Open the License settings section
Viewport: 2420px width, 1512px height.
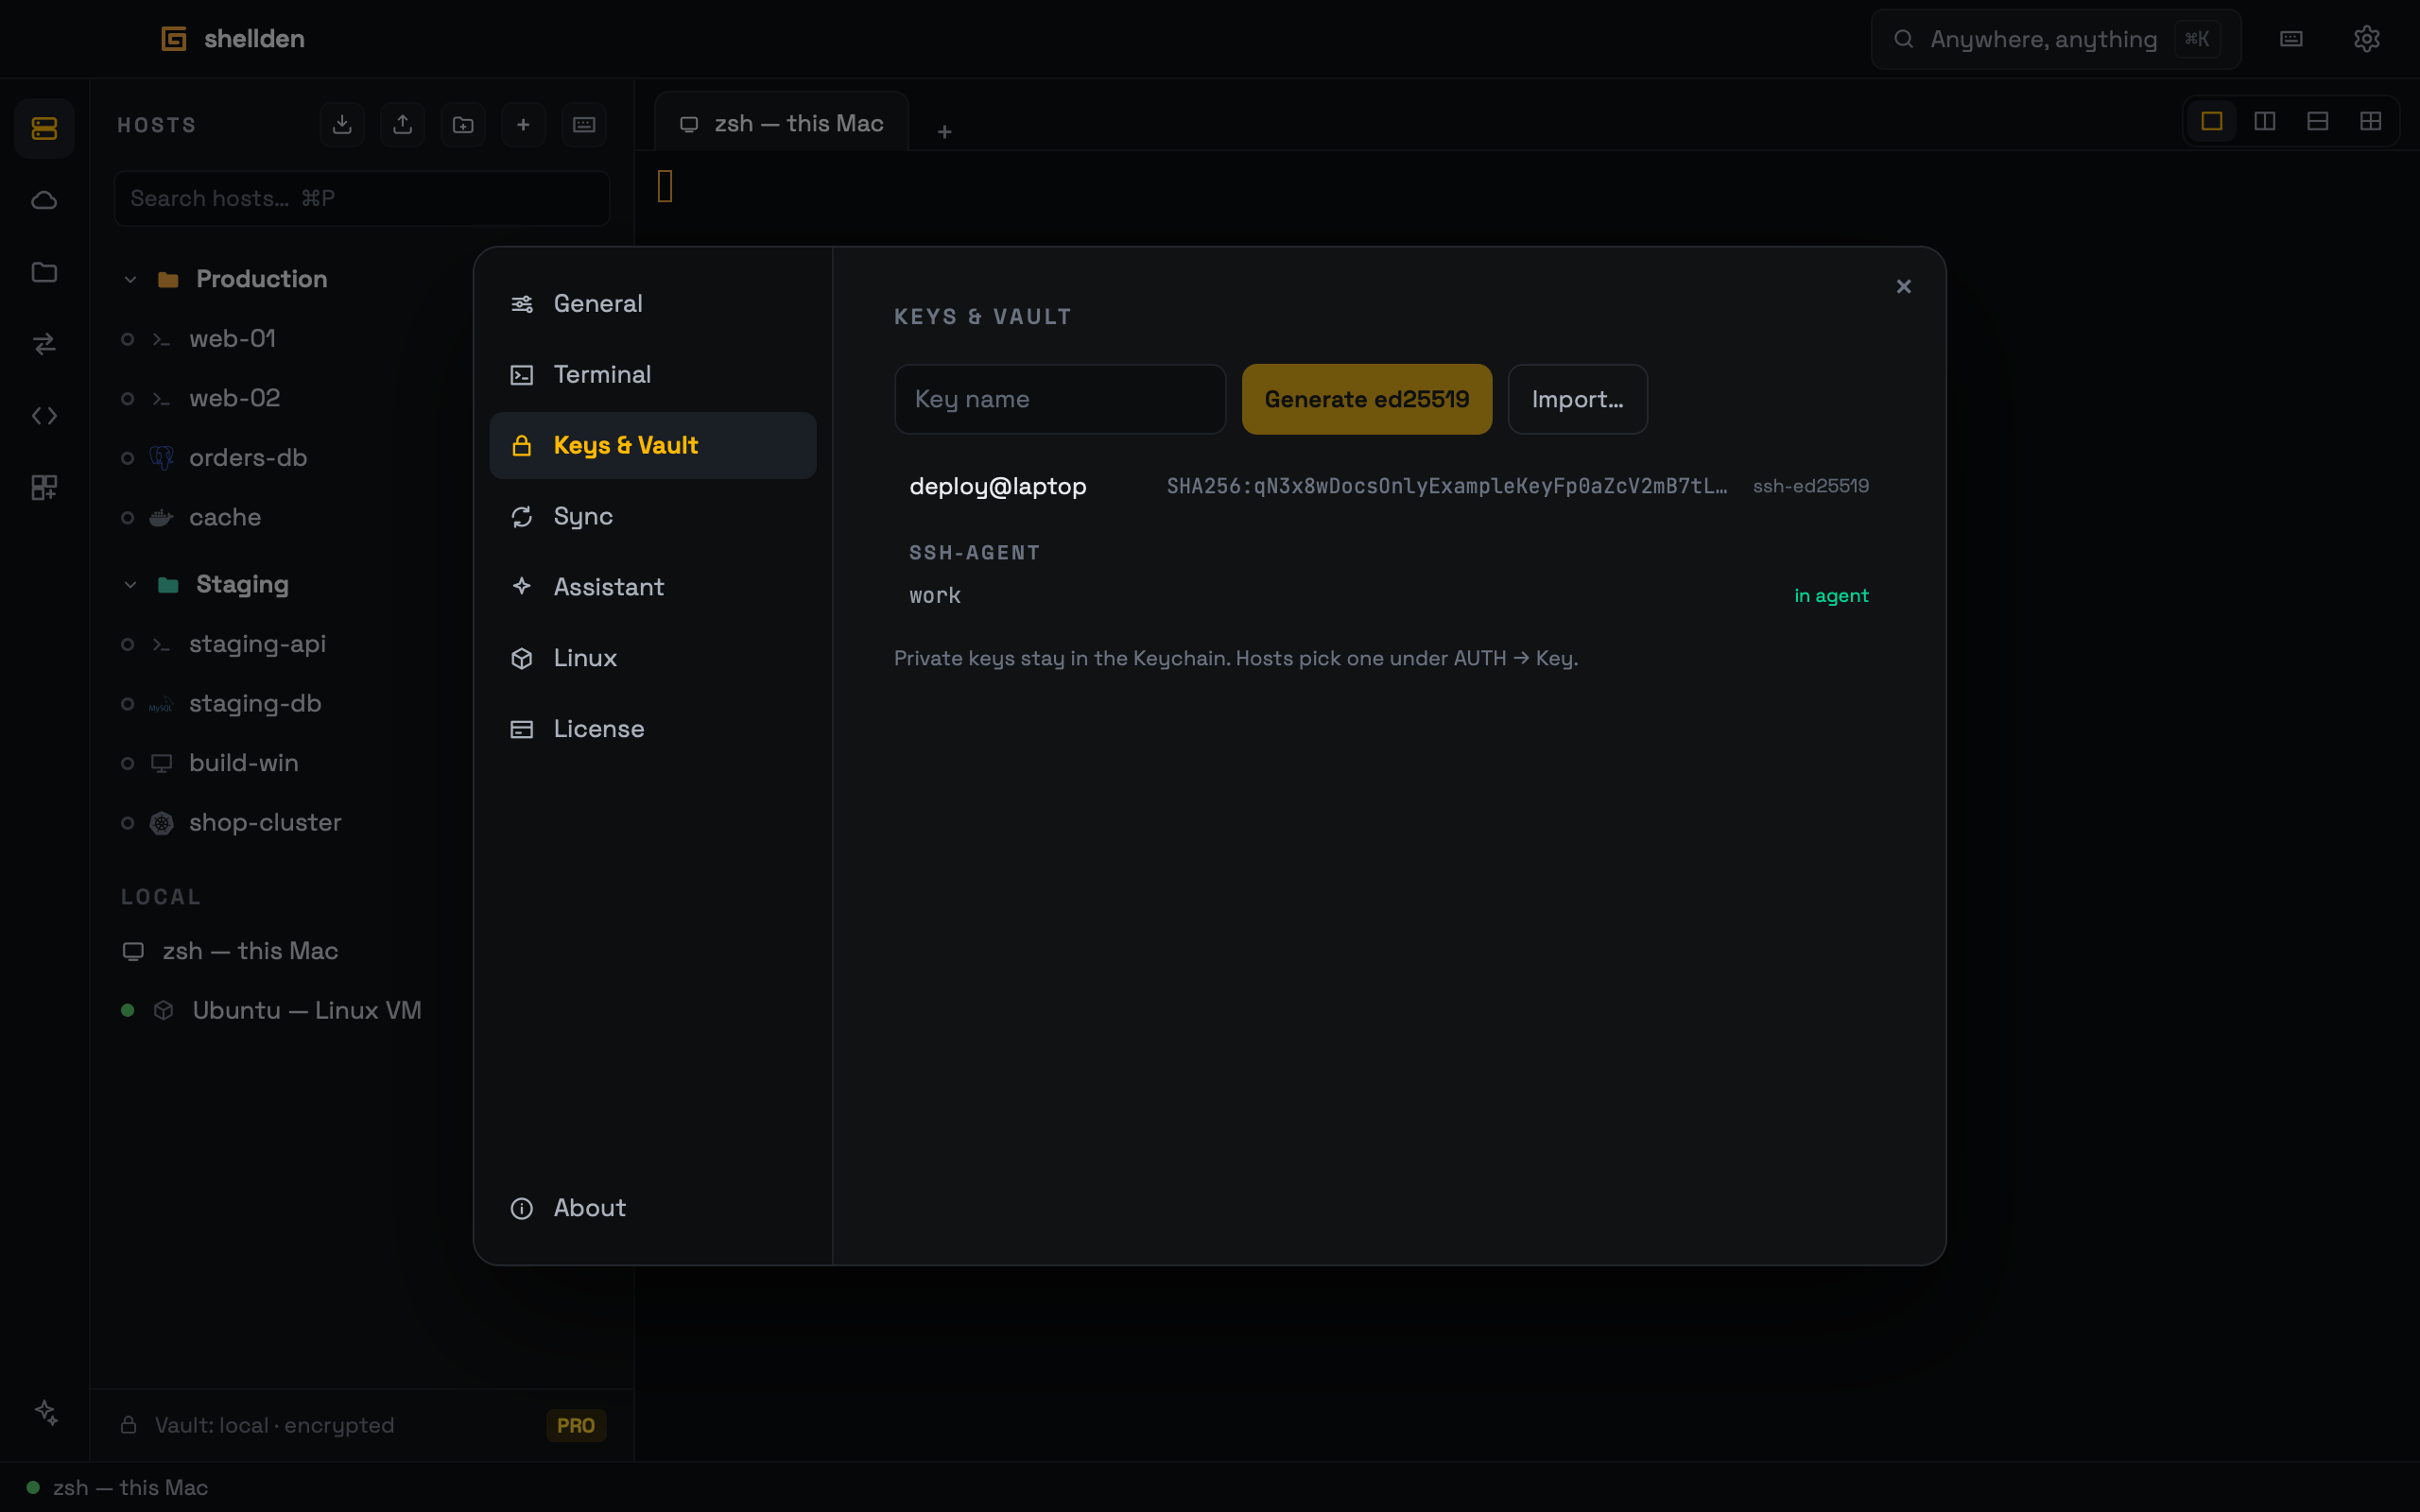[x=653, y=729]
